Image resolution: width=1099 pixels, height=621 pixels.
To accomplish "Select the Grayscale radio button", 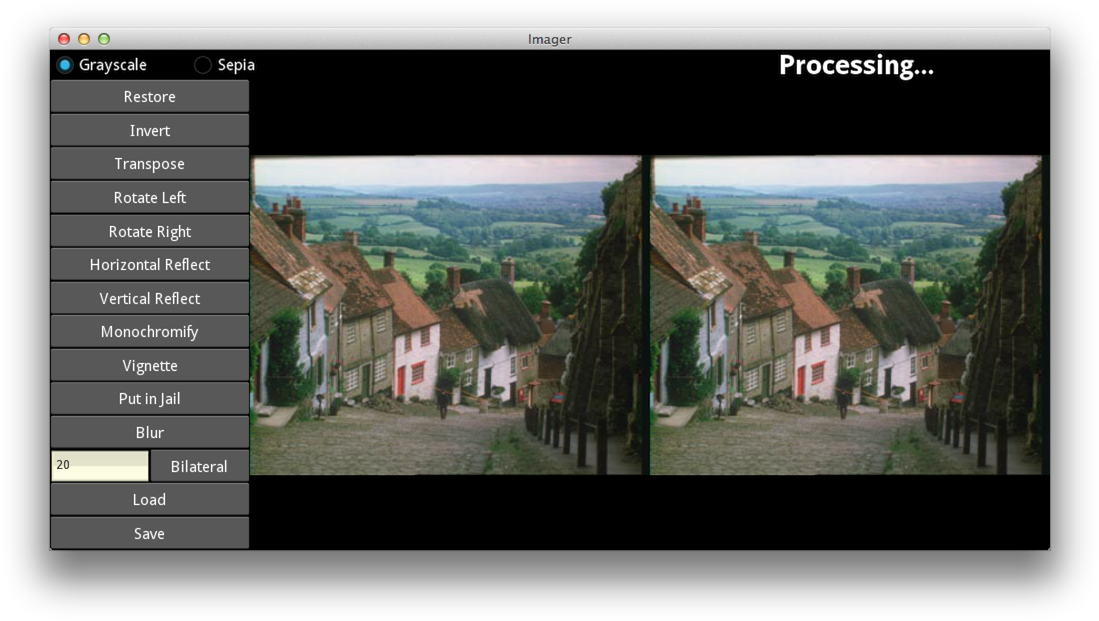I will [x=65, y=65].
